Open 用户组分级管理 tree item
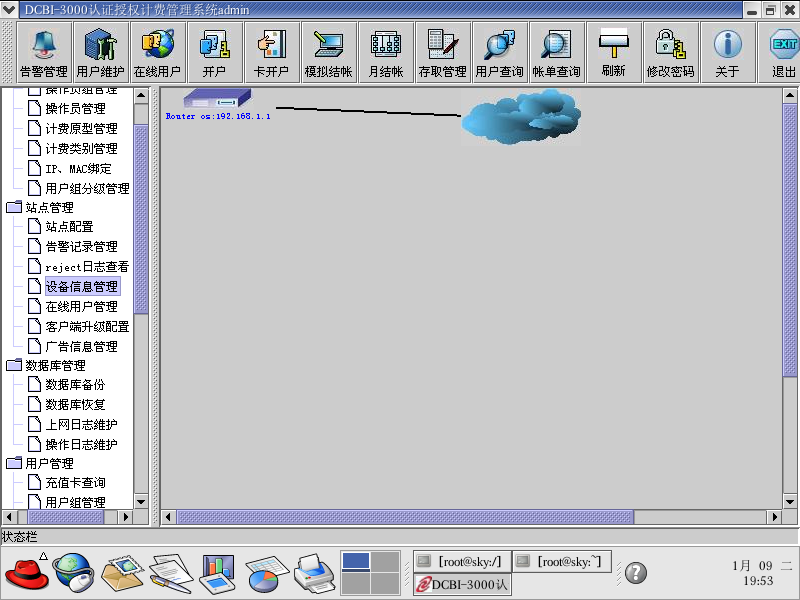Screen dimensions: 800x600 tap(87, 188)
